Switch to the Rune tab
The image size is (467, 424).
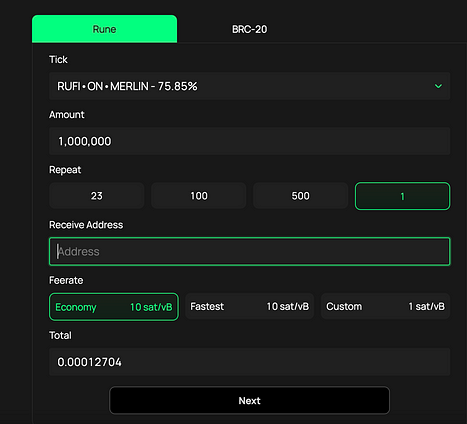pyautogui.click(x=104, y=29)
